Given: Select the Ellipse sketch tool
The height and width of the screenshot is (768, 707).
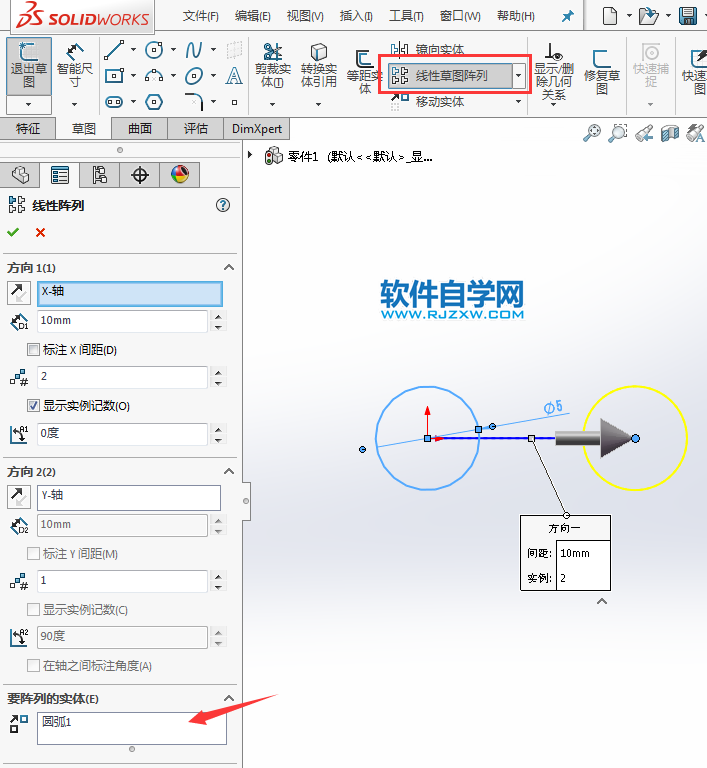Looking at the screenshot, I should coord(194,76).
